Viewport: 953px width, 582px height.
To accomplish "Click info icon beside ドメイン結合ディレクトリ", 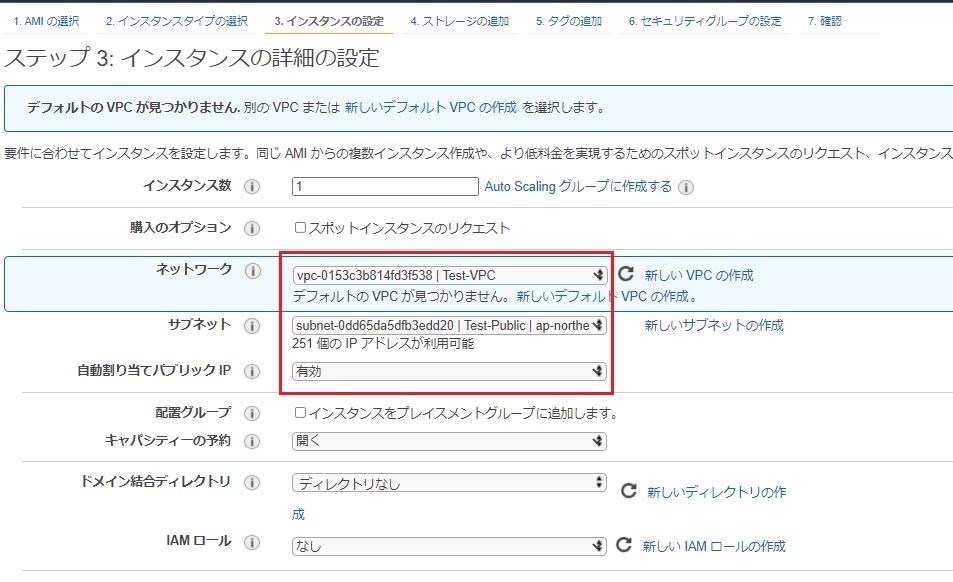I will pos(252,482).
